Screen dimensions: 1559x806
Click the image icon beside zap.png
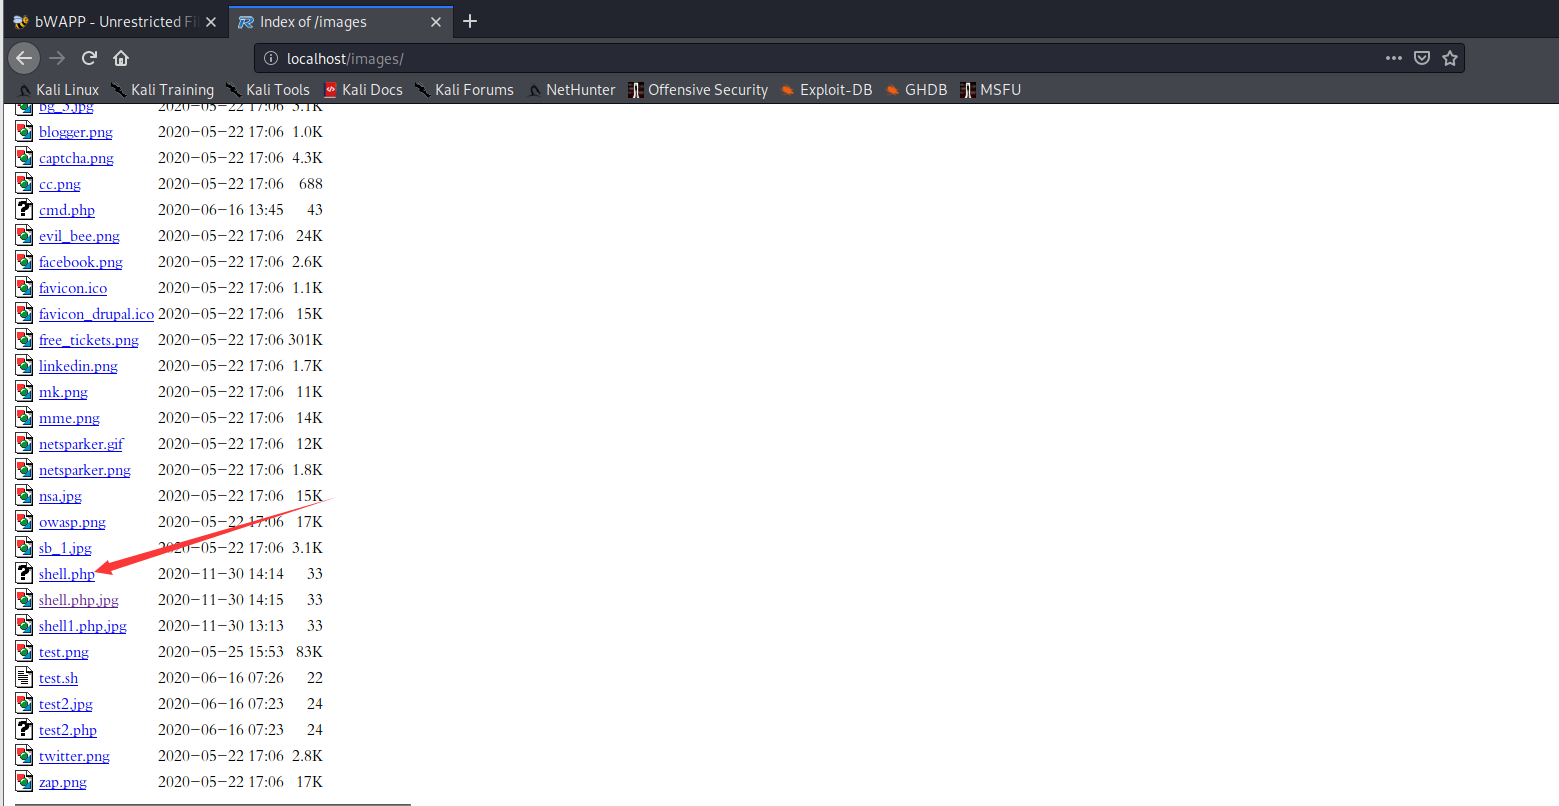point(24,781)
